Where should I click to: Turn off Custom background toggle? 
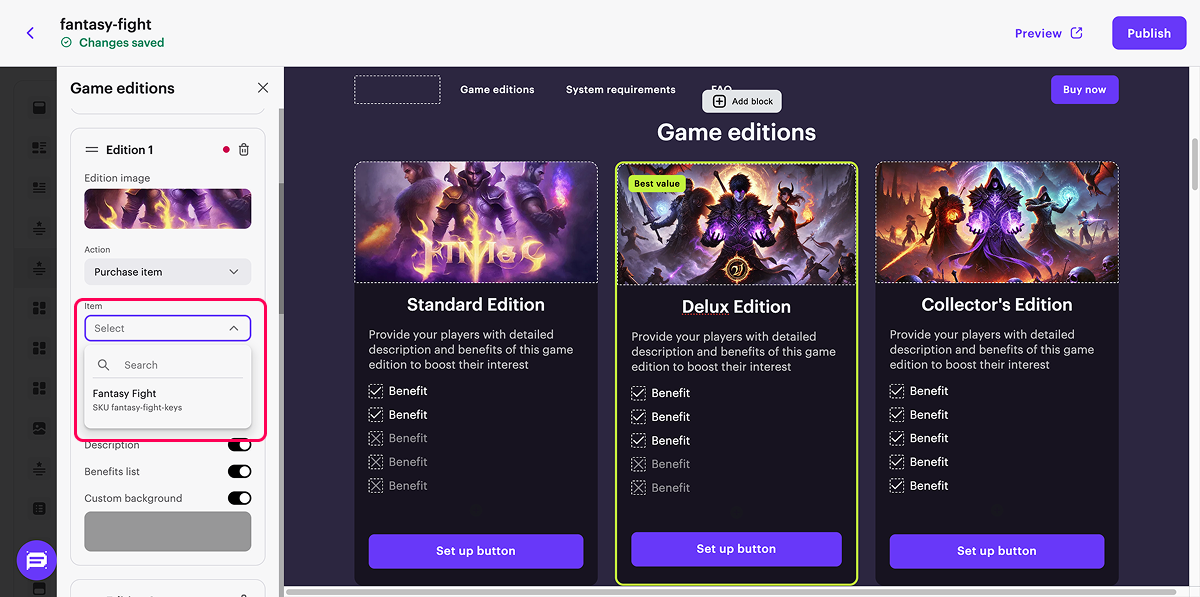(239, 498)
